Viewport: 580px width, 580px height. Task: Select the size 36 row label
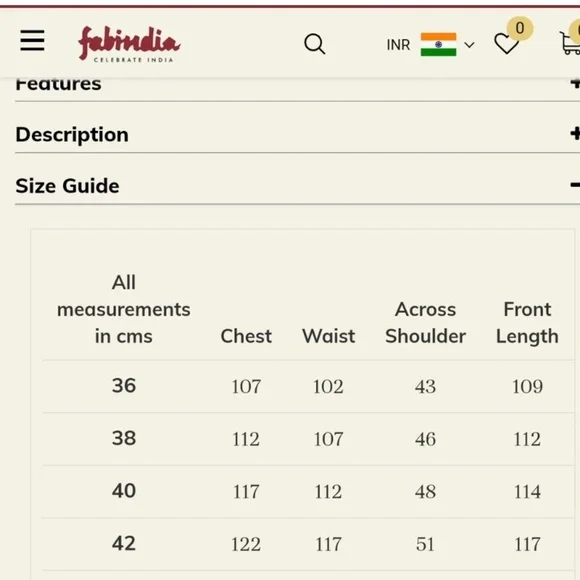coord(124,385)
